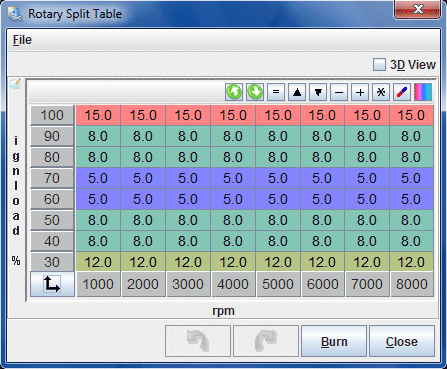Click the black down-triangle decrement icon
Screen dimensions: 447x369
click(318, 92)
